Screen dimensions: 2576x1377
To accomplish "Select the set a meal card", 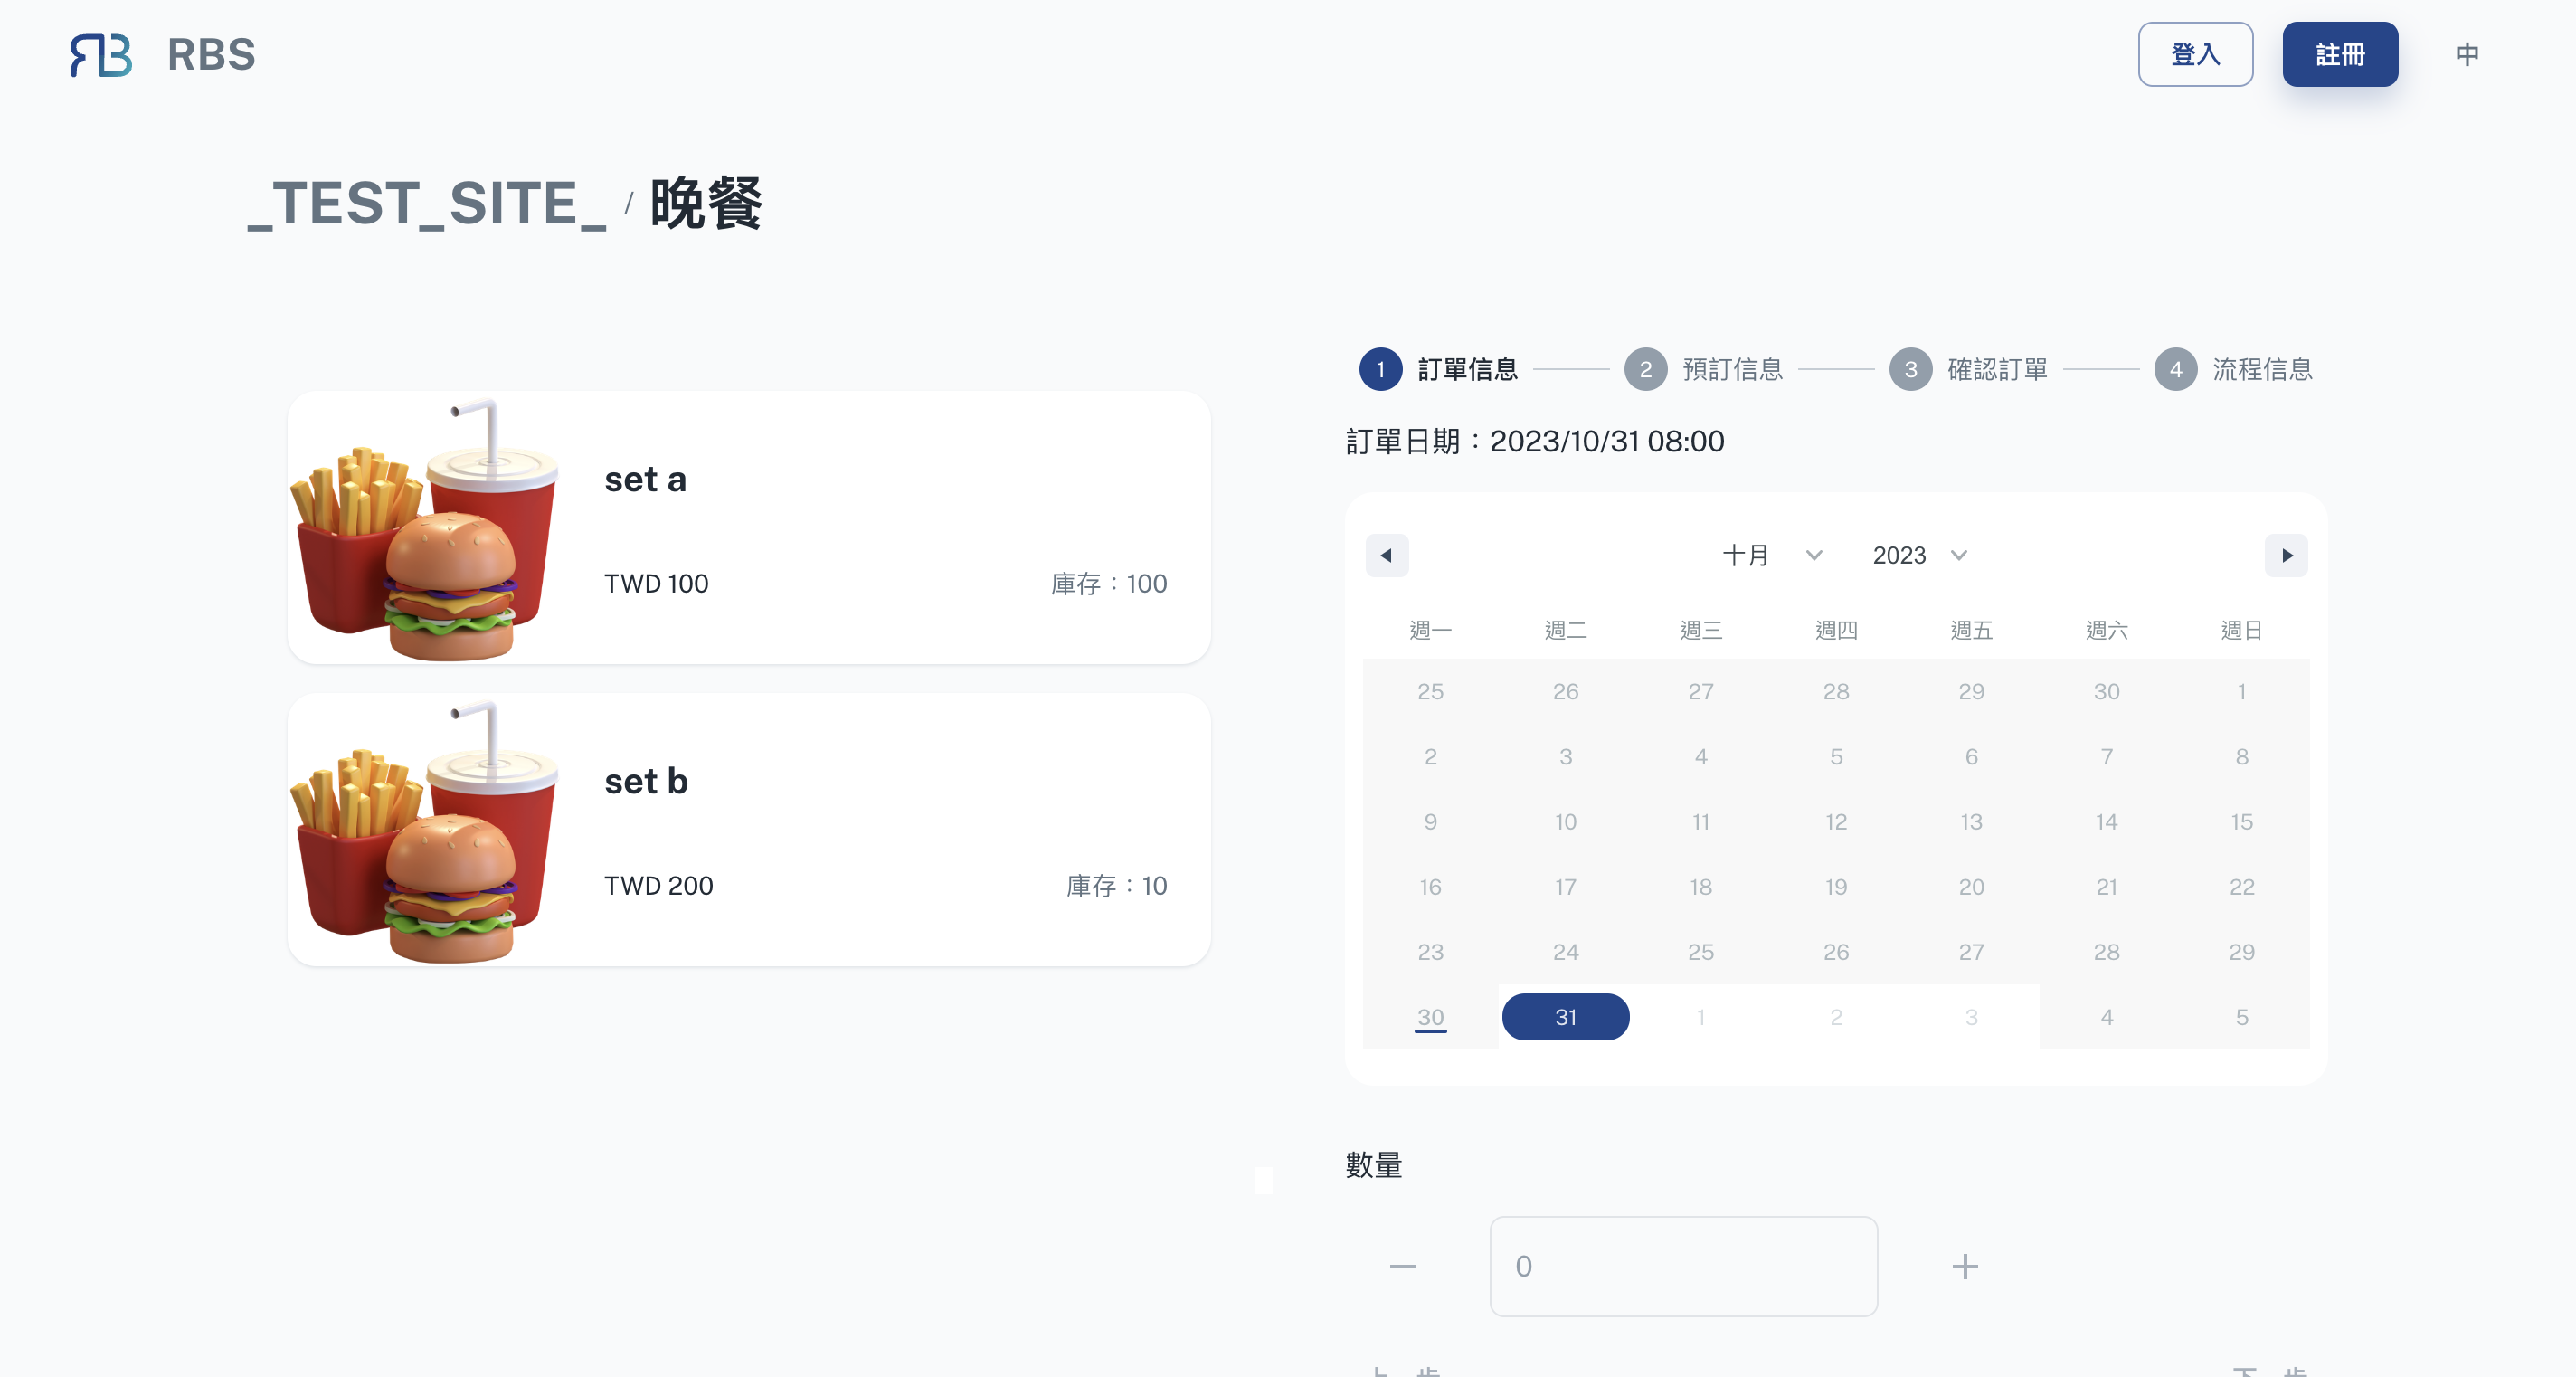I will click(749, 528).
